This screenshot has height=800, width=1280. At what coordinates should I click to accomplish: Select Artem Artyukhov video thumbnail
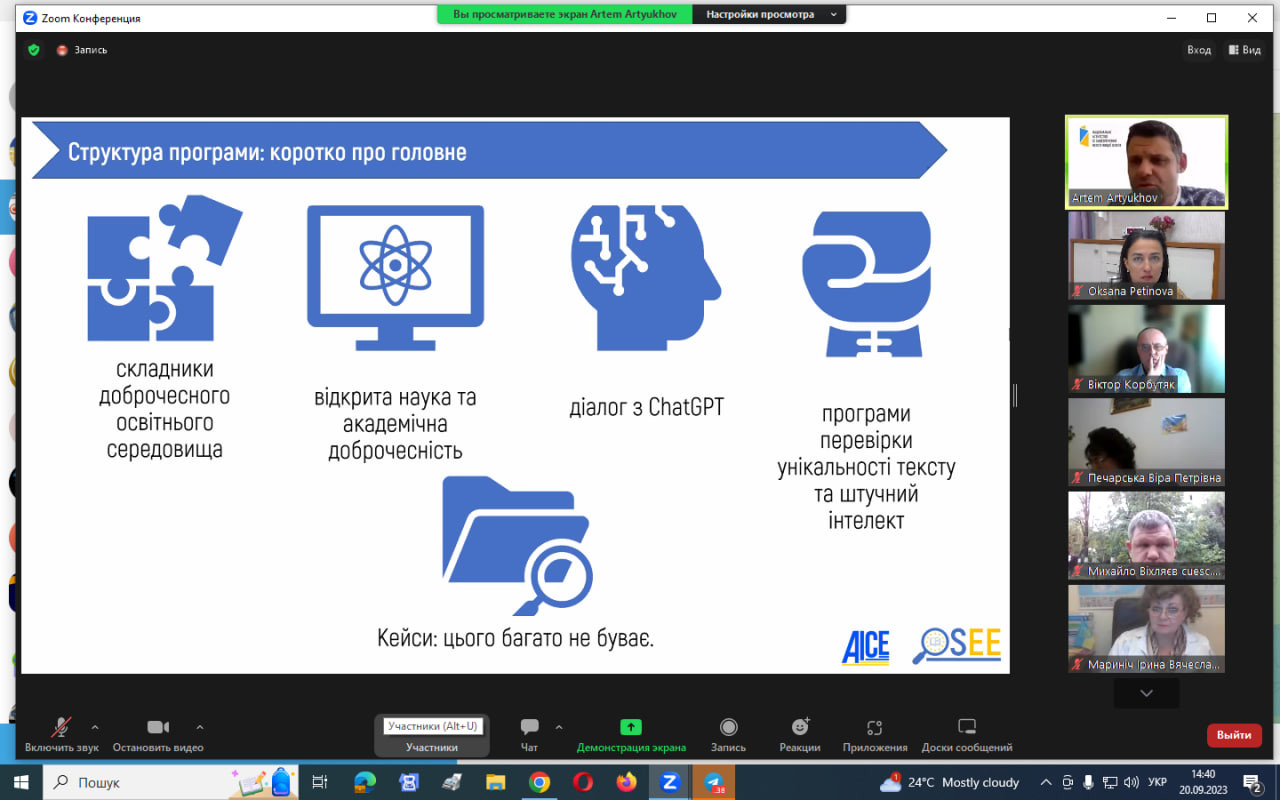(1146, 162)
